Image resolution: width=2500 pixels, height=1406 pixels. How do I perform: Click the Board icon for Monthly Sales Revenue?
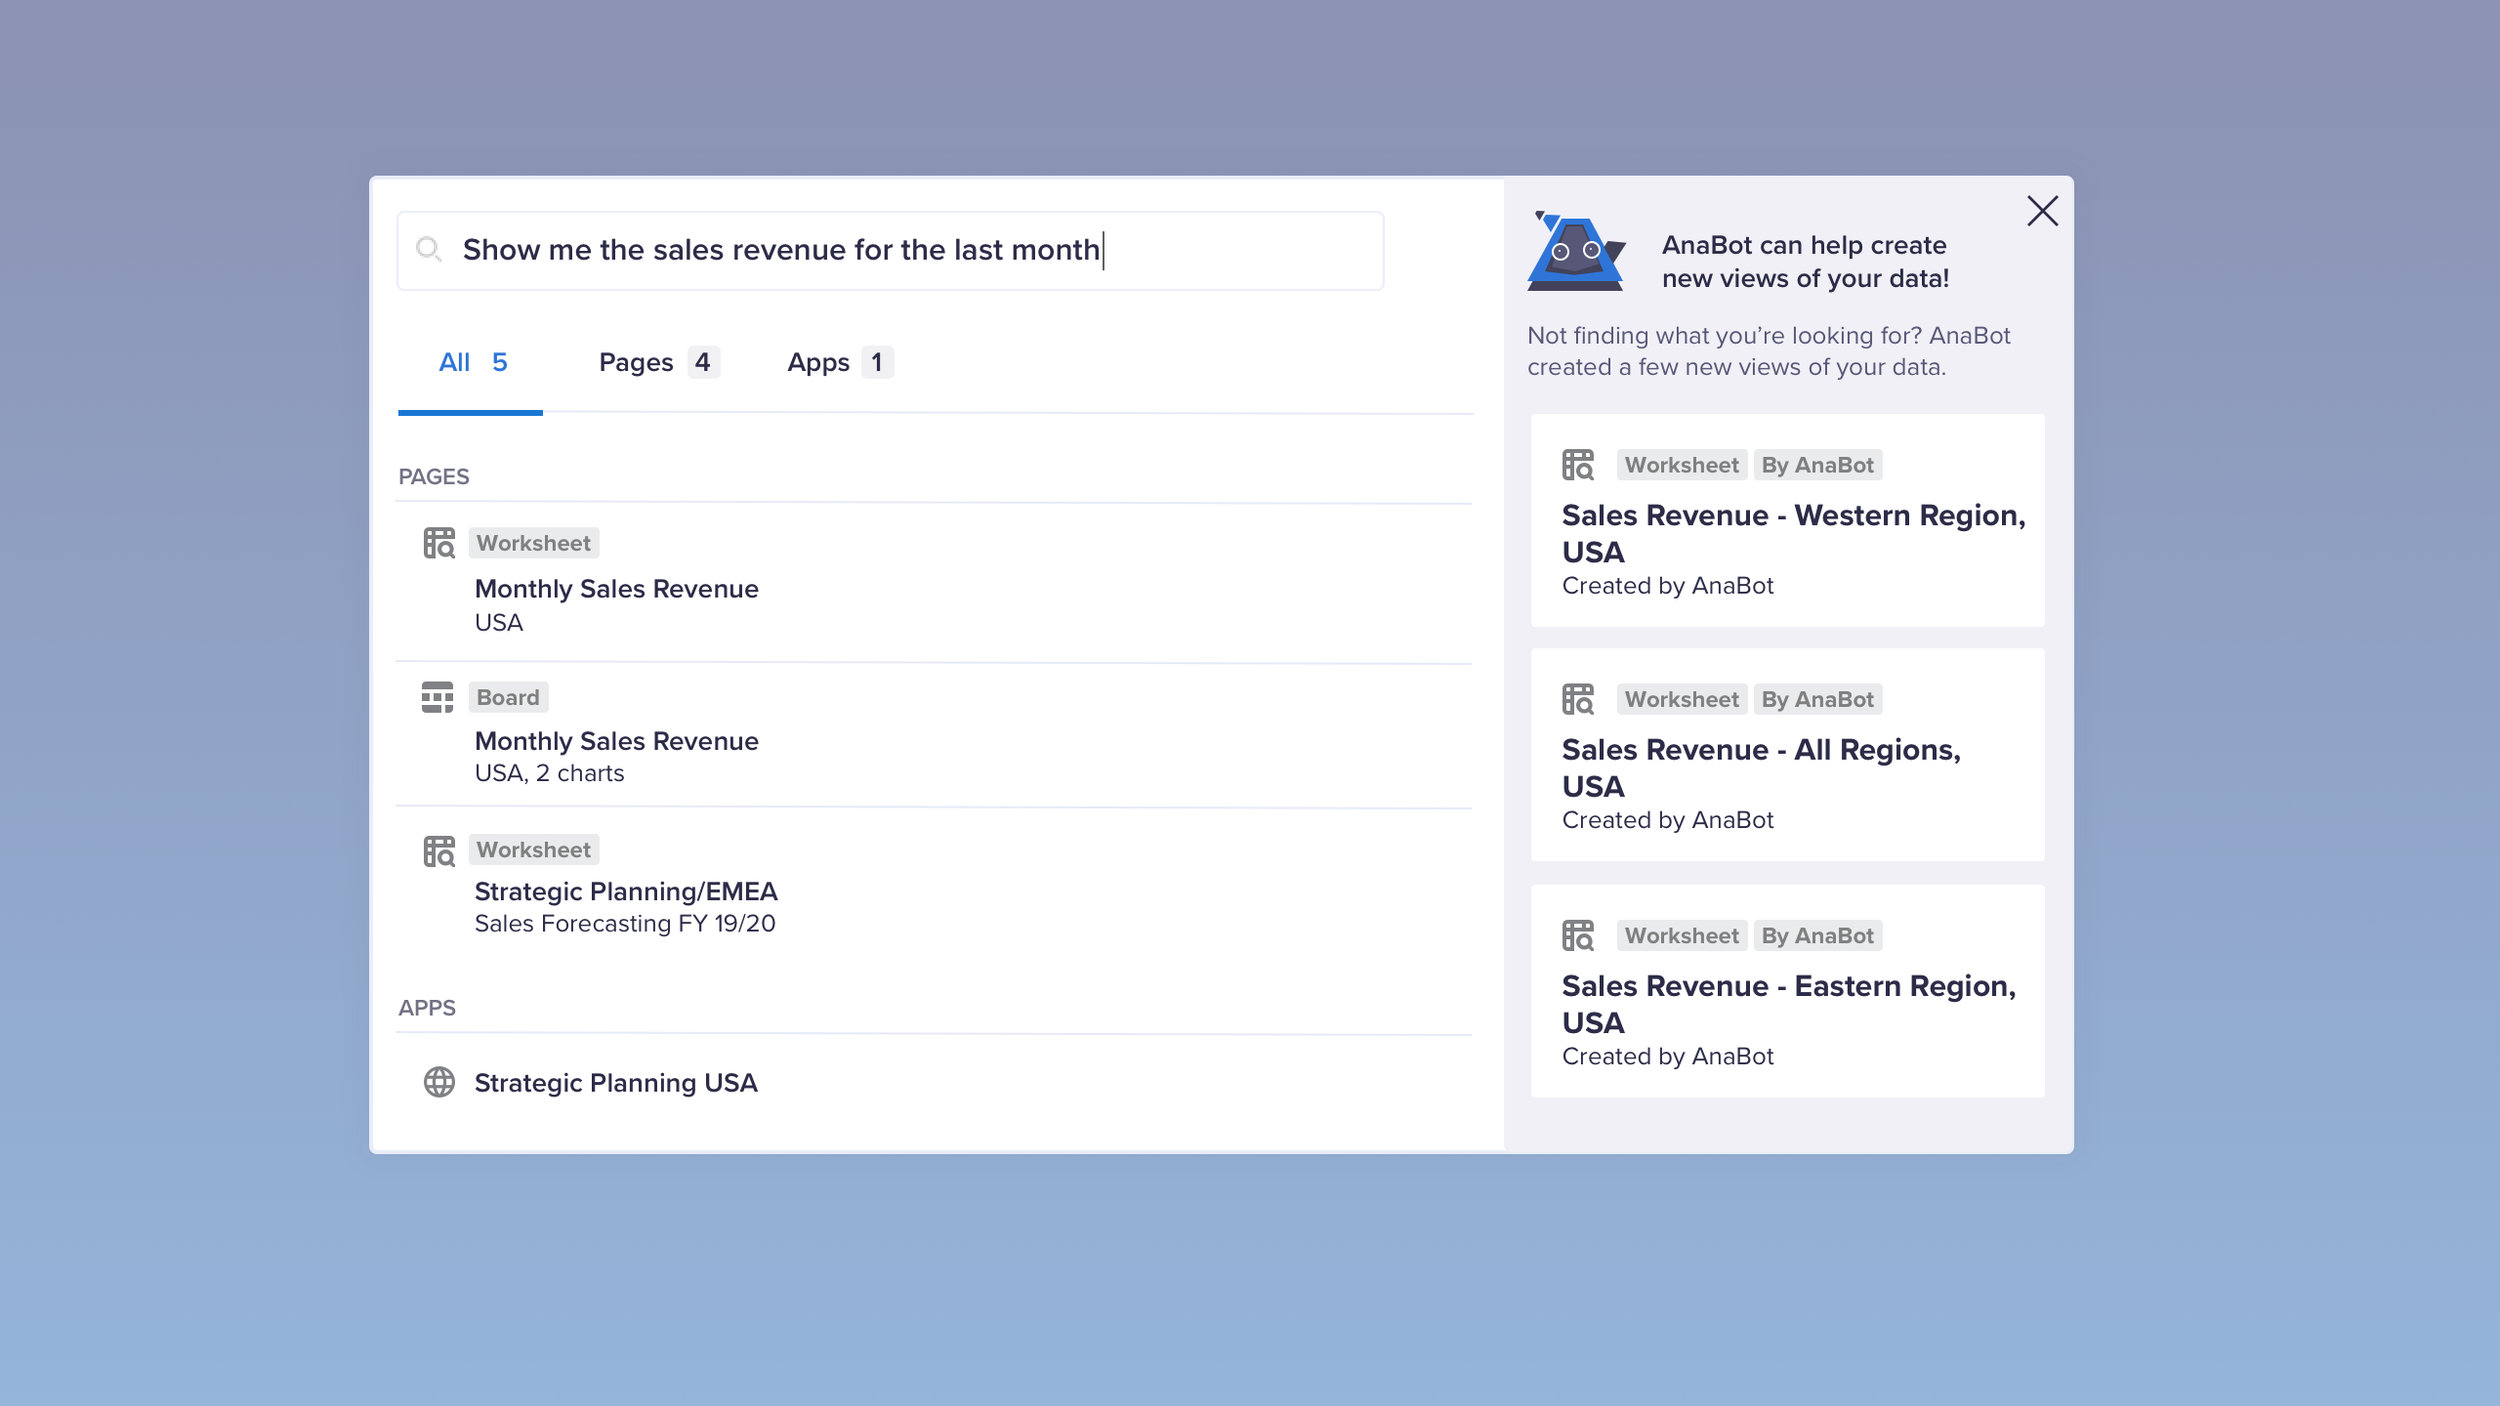437,697
